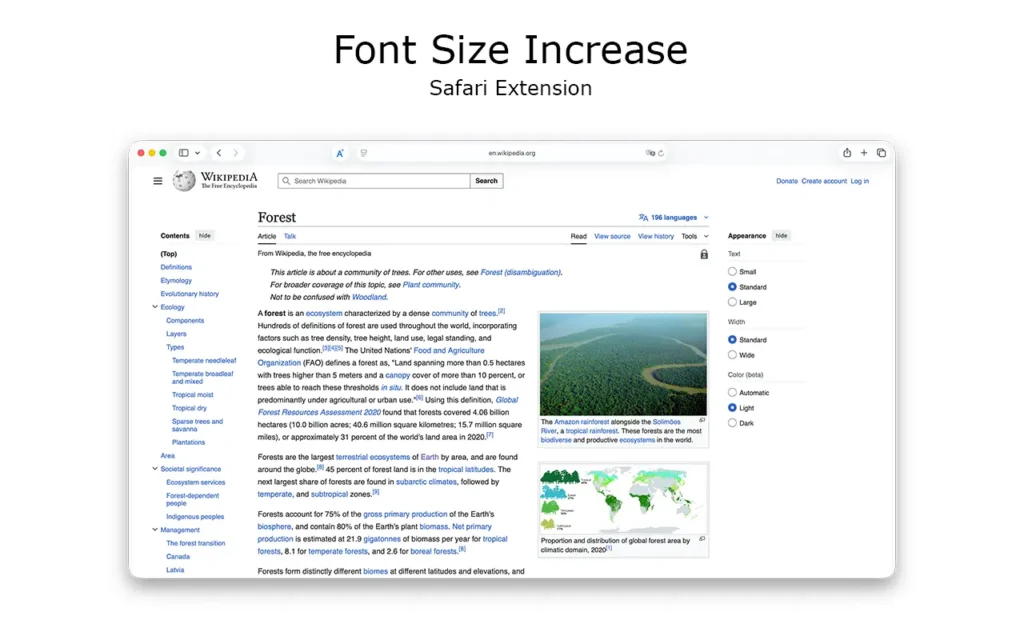This screenshot has height=640, width=1024.
Task: Click the Share icon in the toolbar
Action: coord(847,152)
